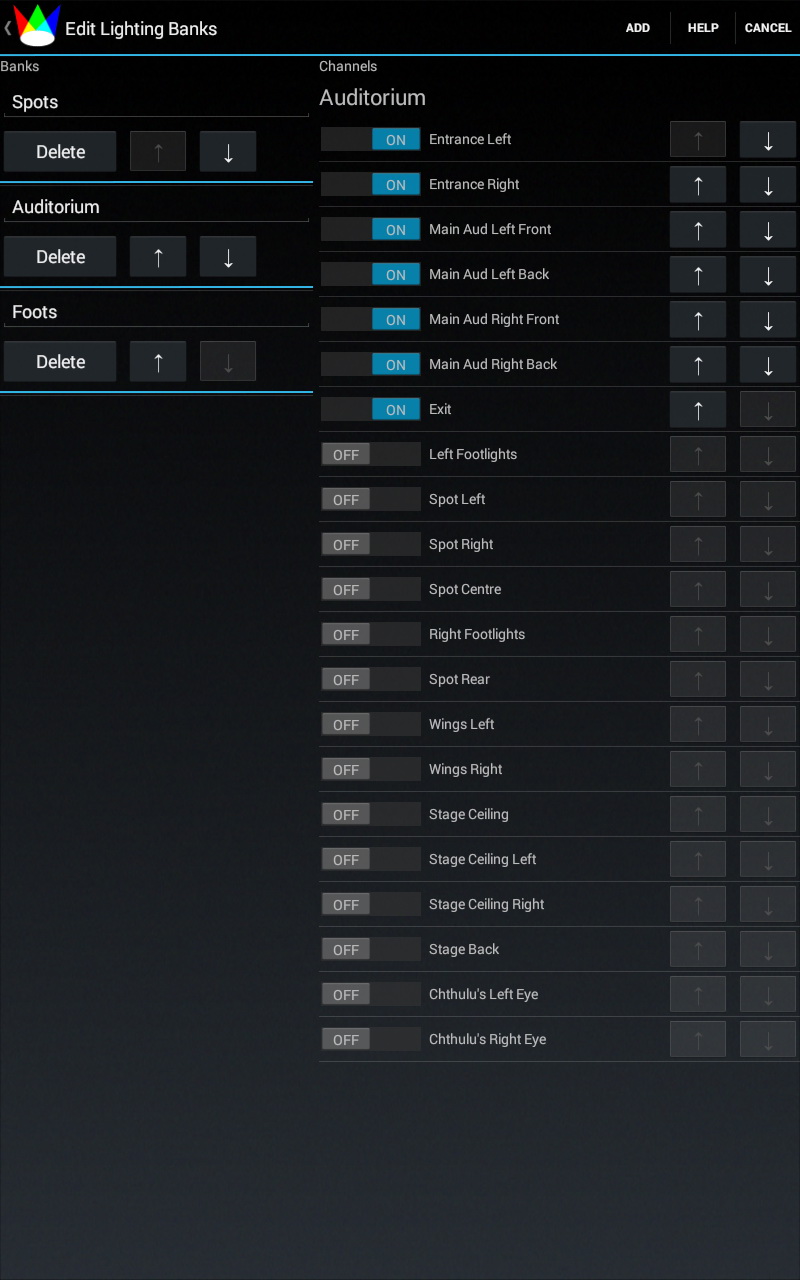Viewport: 800px width, 1280px height.
Task: Enable the Left Footlights channel
Action: click(x=371, y=454)
